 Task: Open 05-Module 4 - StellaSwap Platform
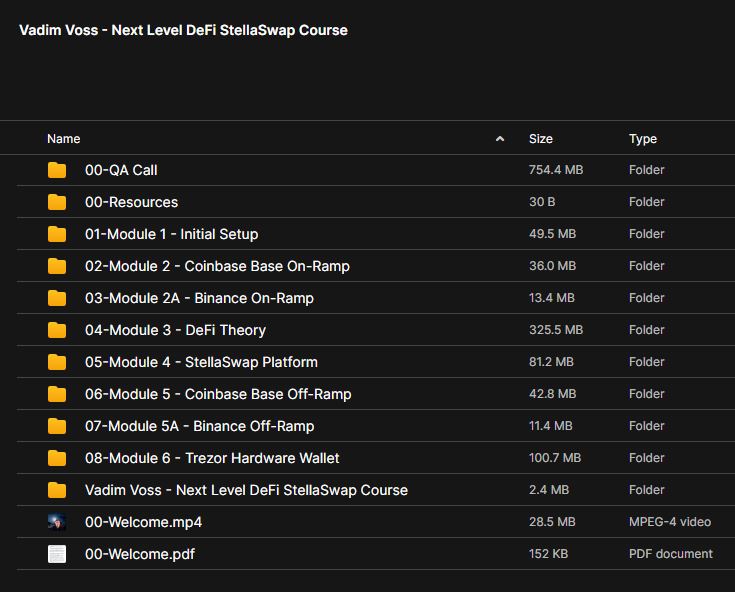pyautogui.click(x=201, y=362)
